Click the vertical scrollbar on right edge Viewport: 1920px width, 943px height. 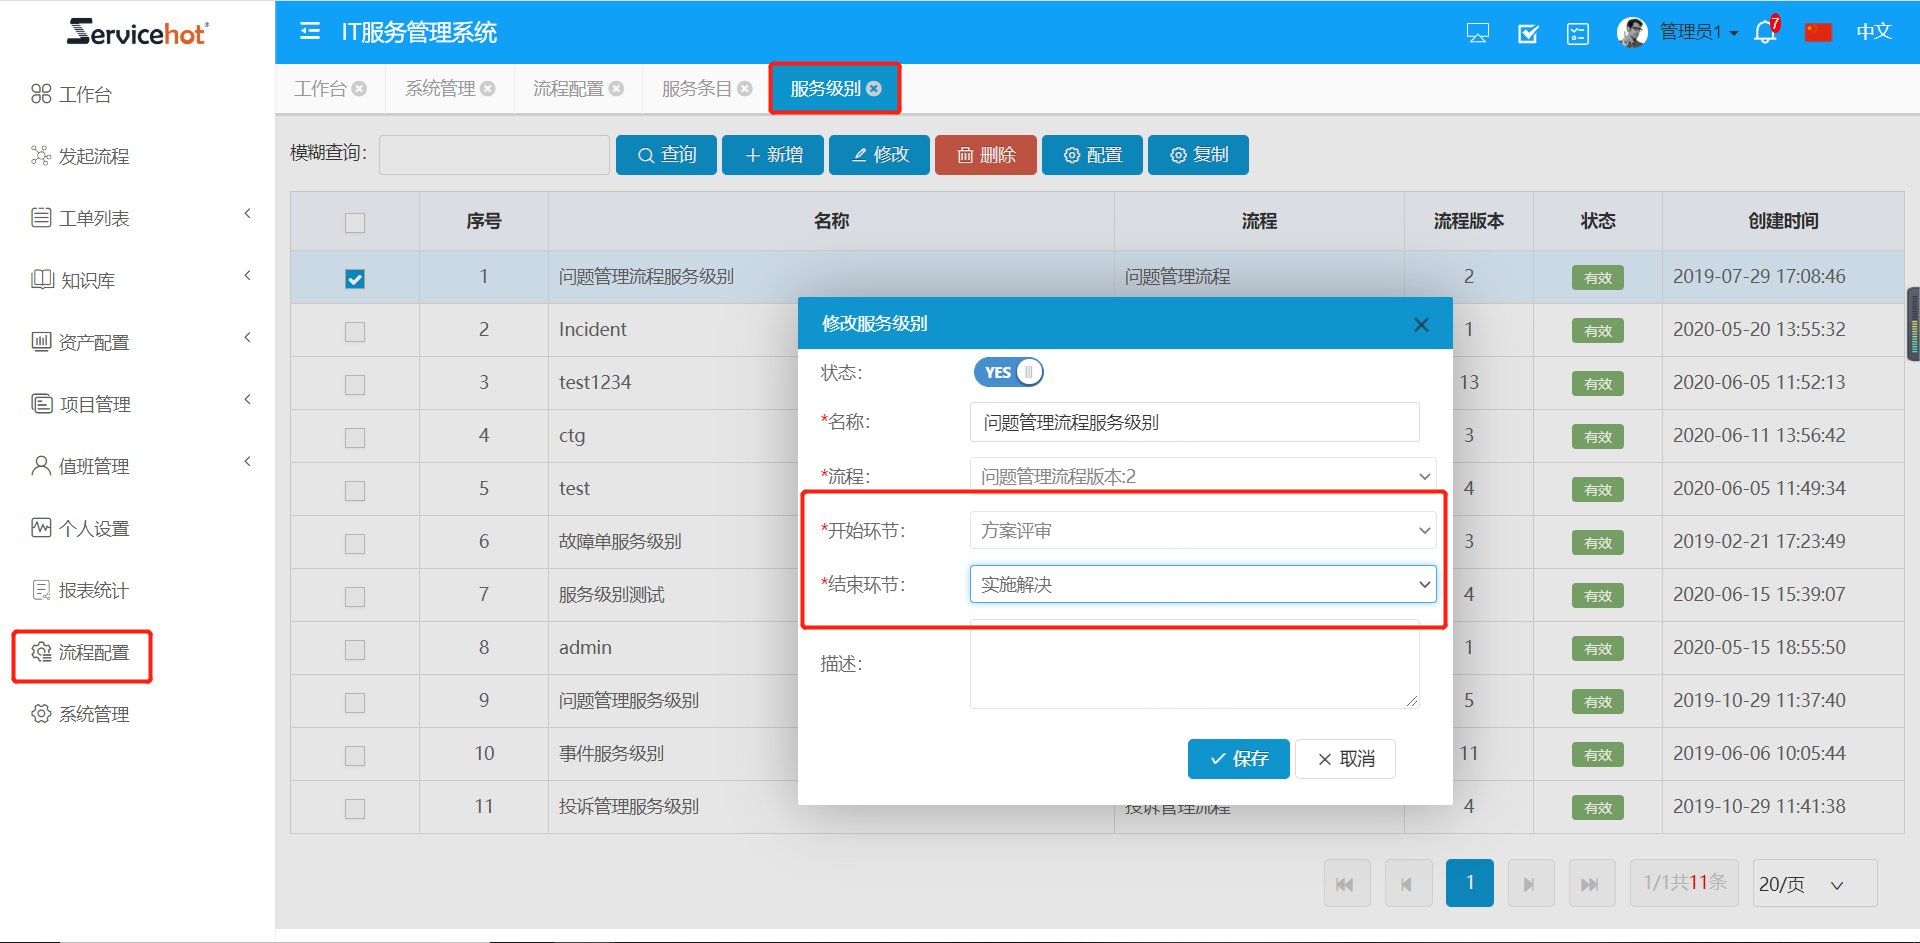pyautogui.click(x=1913, y=324)
